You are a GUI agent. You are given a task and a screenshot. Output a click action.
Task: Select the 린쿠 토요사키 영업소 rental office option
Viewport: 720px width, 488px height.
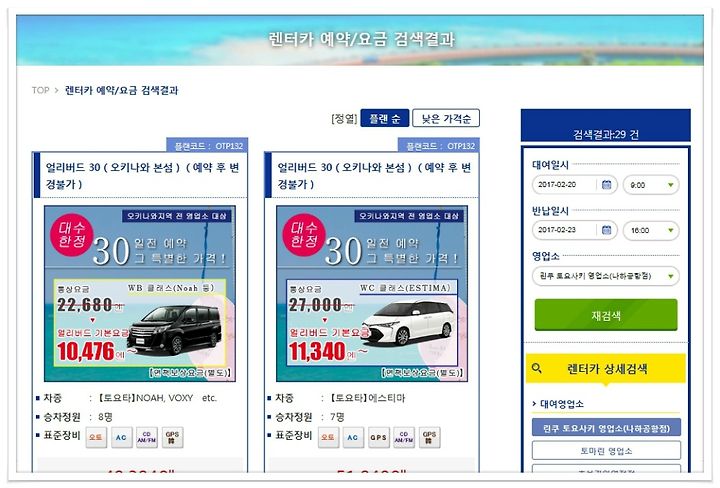pyautogui.click(x=606, y=428)
